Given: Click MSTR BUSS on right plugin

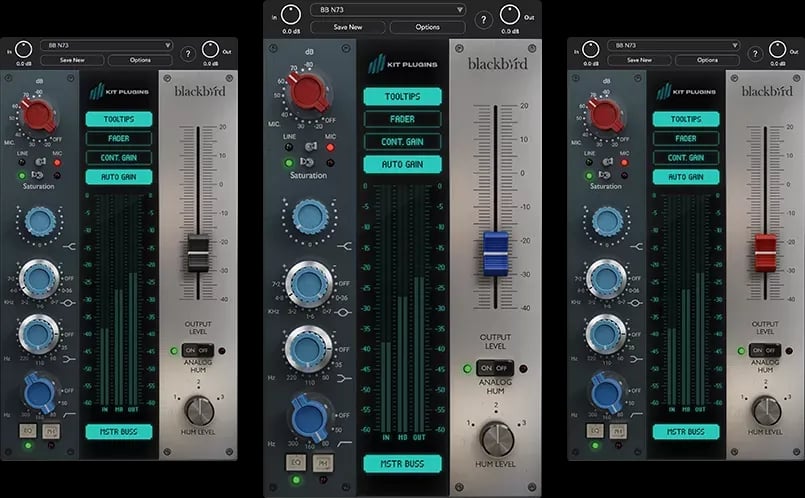Looking at the screenshot, I should pyautogui.click(x=686, y=432).
